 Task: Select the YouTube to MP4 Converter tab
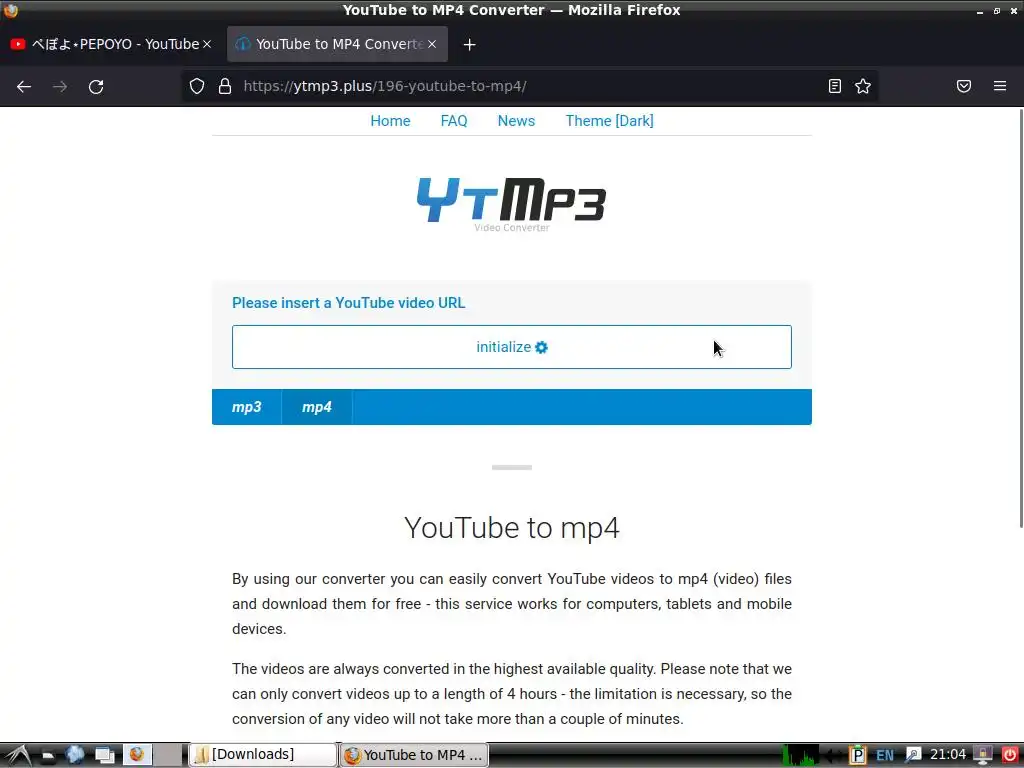click(x=337, y=44)
